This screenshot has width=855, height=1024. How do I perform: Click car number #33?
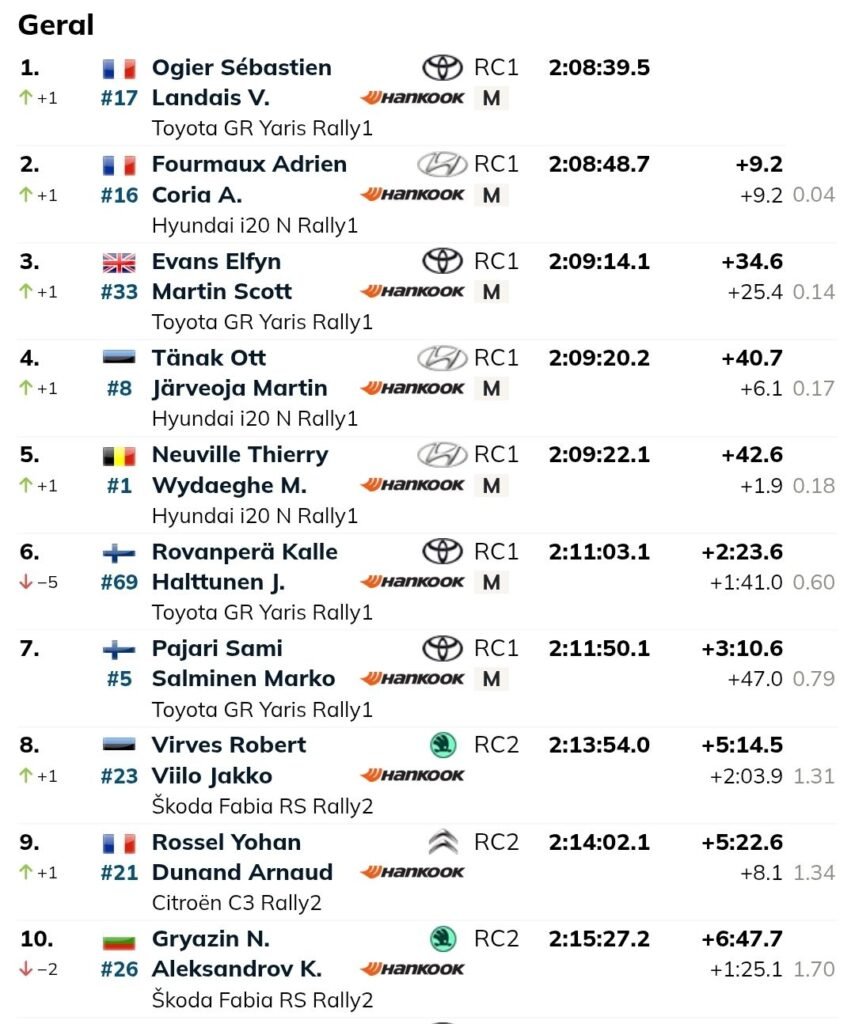pyautogui.click(x=119, y=292)
